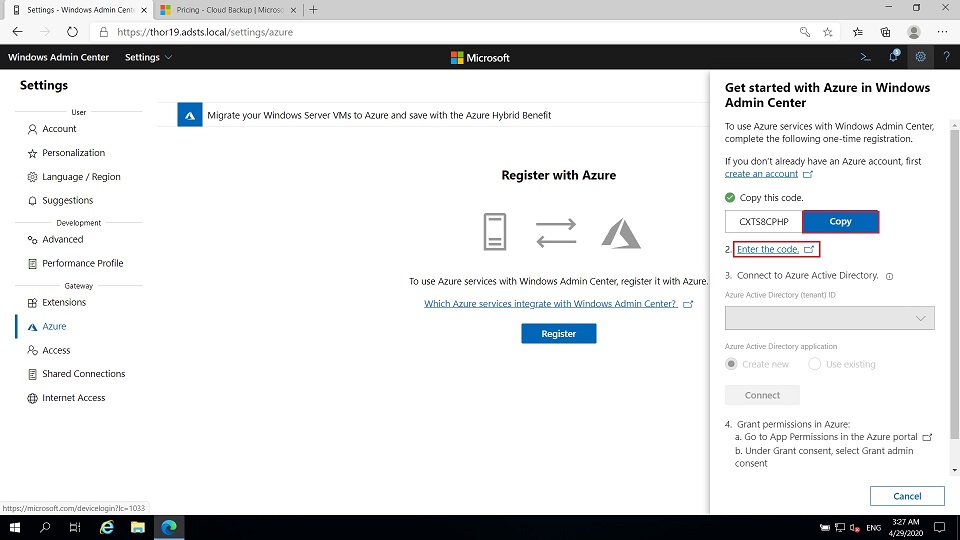Screen dimensions: 960x540
Task: Click the Register button
Action: point(558,334)
